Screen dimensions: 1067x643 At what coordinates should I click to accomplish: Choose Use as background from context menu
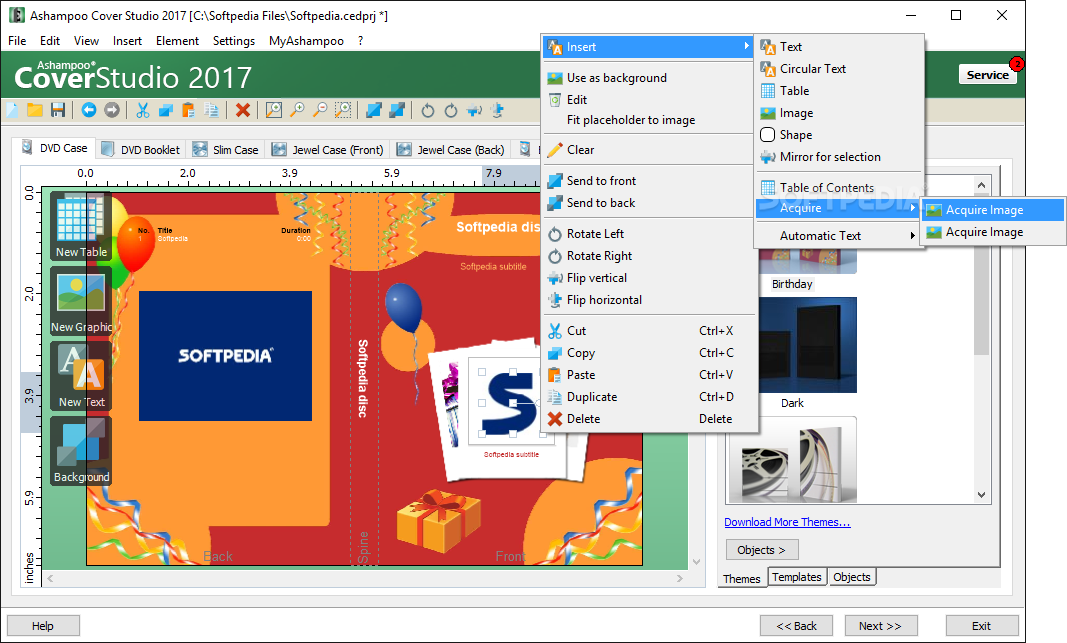(650, 78)
